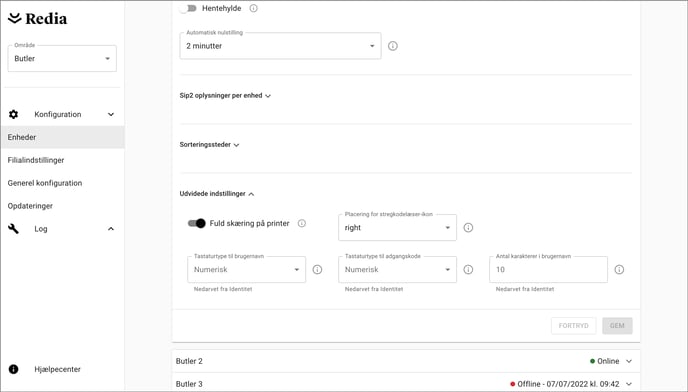Open info icon for Placering for stregkodelæser-ikon
This screenshot has width=688, height=392.
[x=468, y=227]
